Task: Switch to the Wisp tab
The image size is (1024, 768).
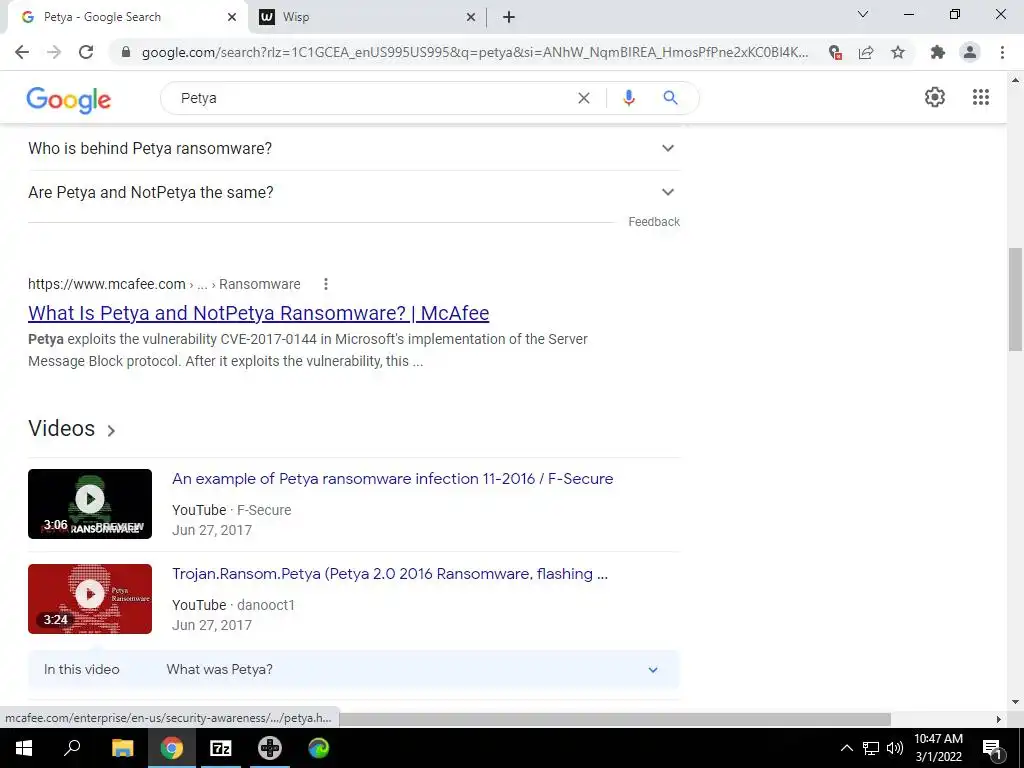Action: (x=368, y=18)
